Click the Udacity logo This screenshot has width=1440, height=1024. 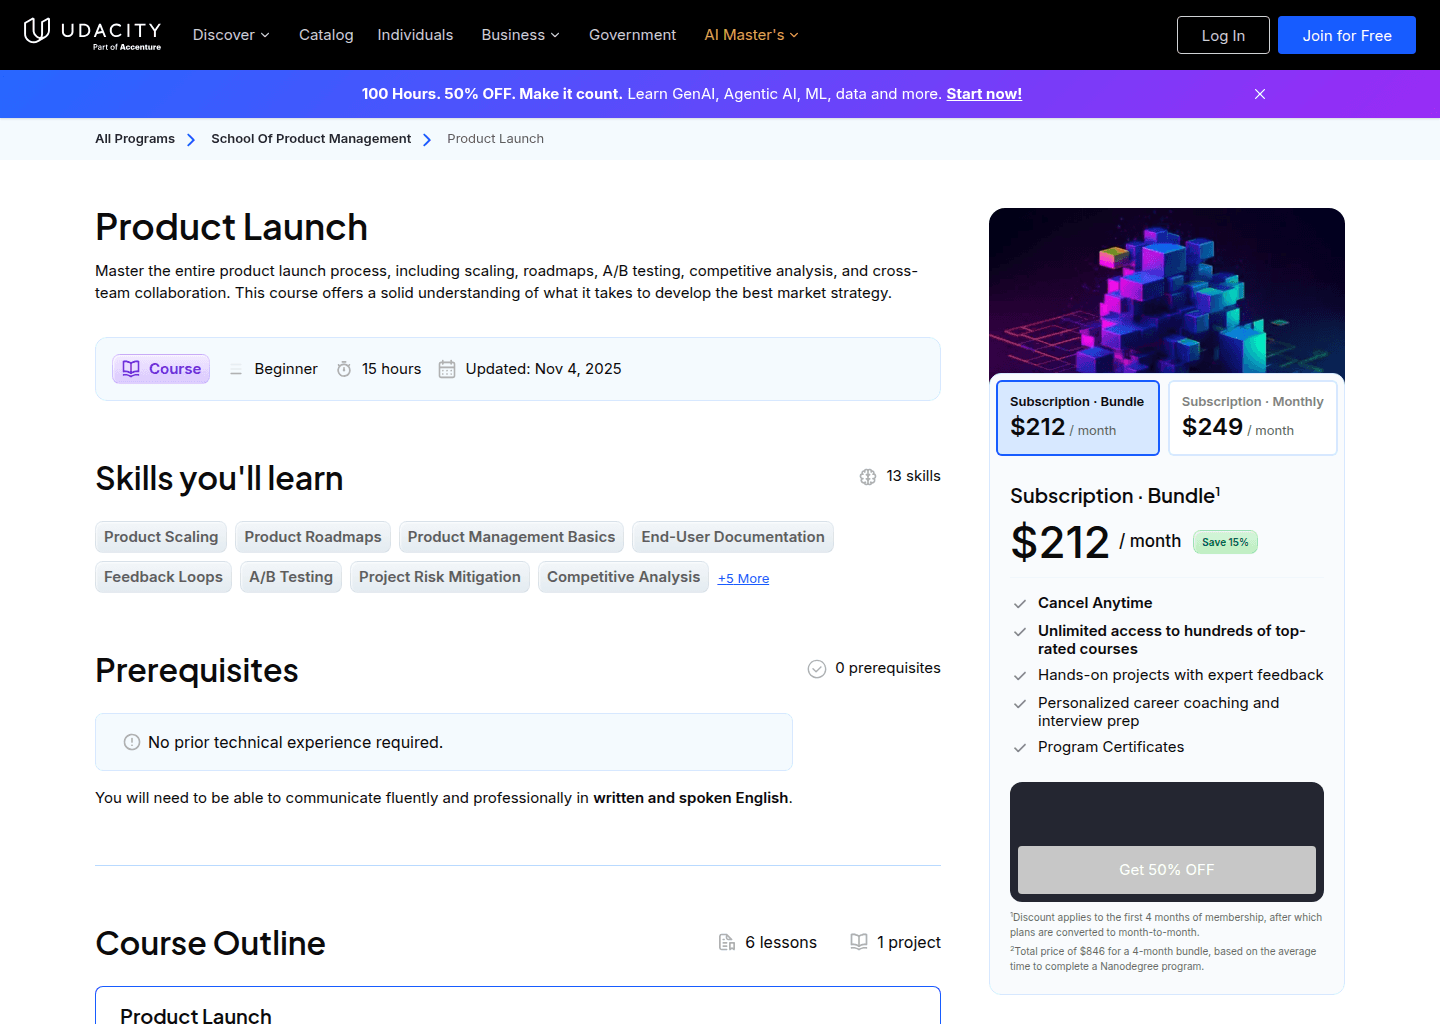91,34
